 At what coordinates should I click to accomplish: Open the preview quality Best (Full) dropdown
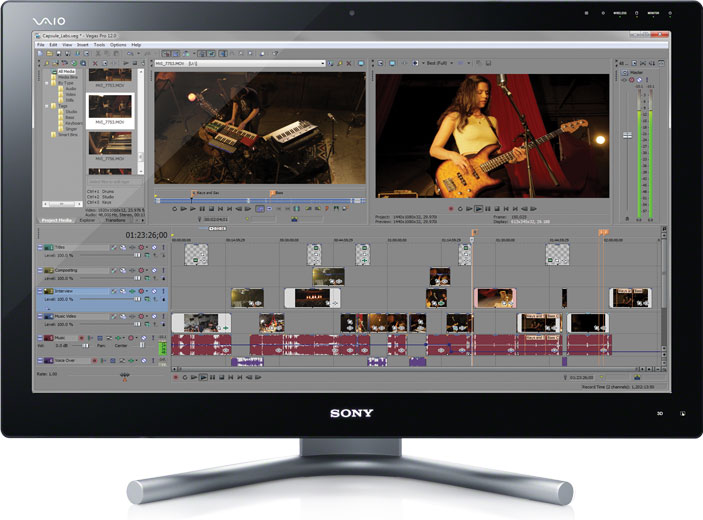click(439, 63)
